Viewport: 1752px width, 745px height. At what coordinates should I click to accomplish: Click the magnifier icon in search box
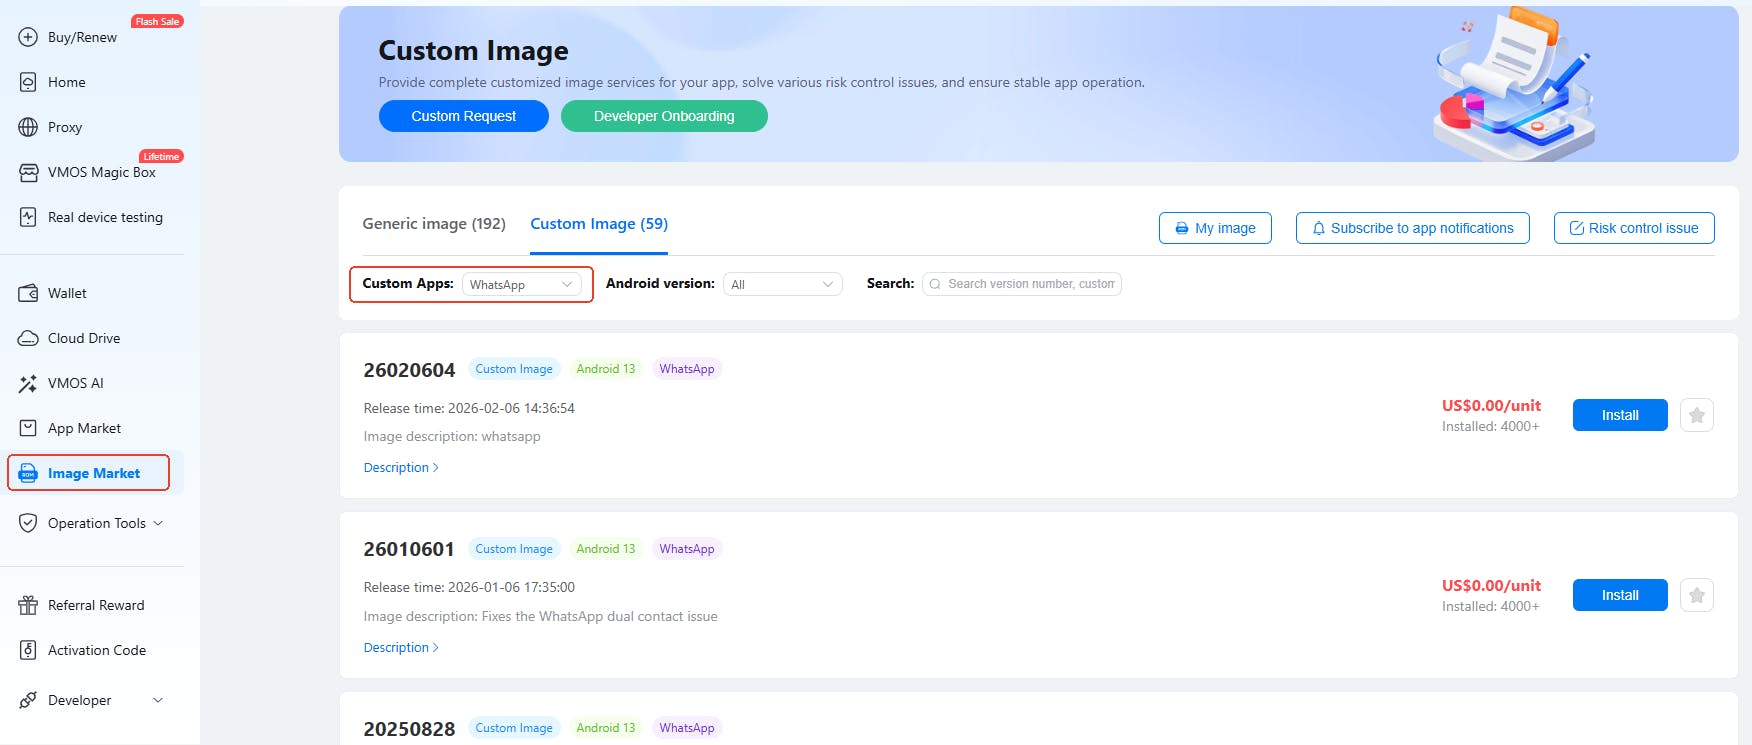pos(935,284)
